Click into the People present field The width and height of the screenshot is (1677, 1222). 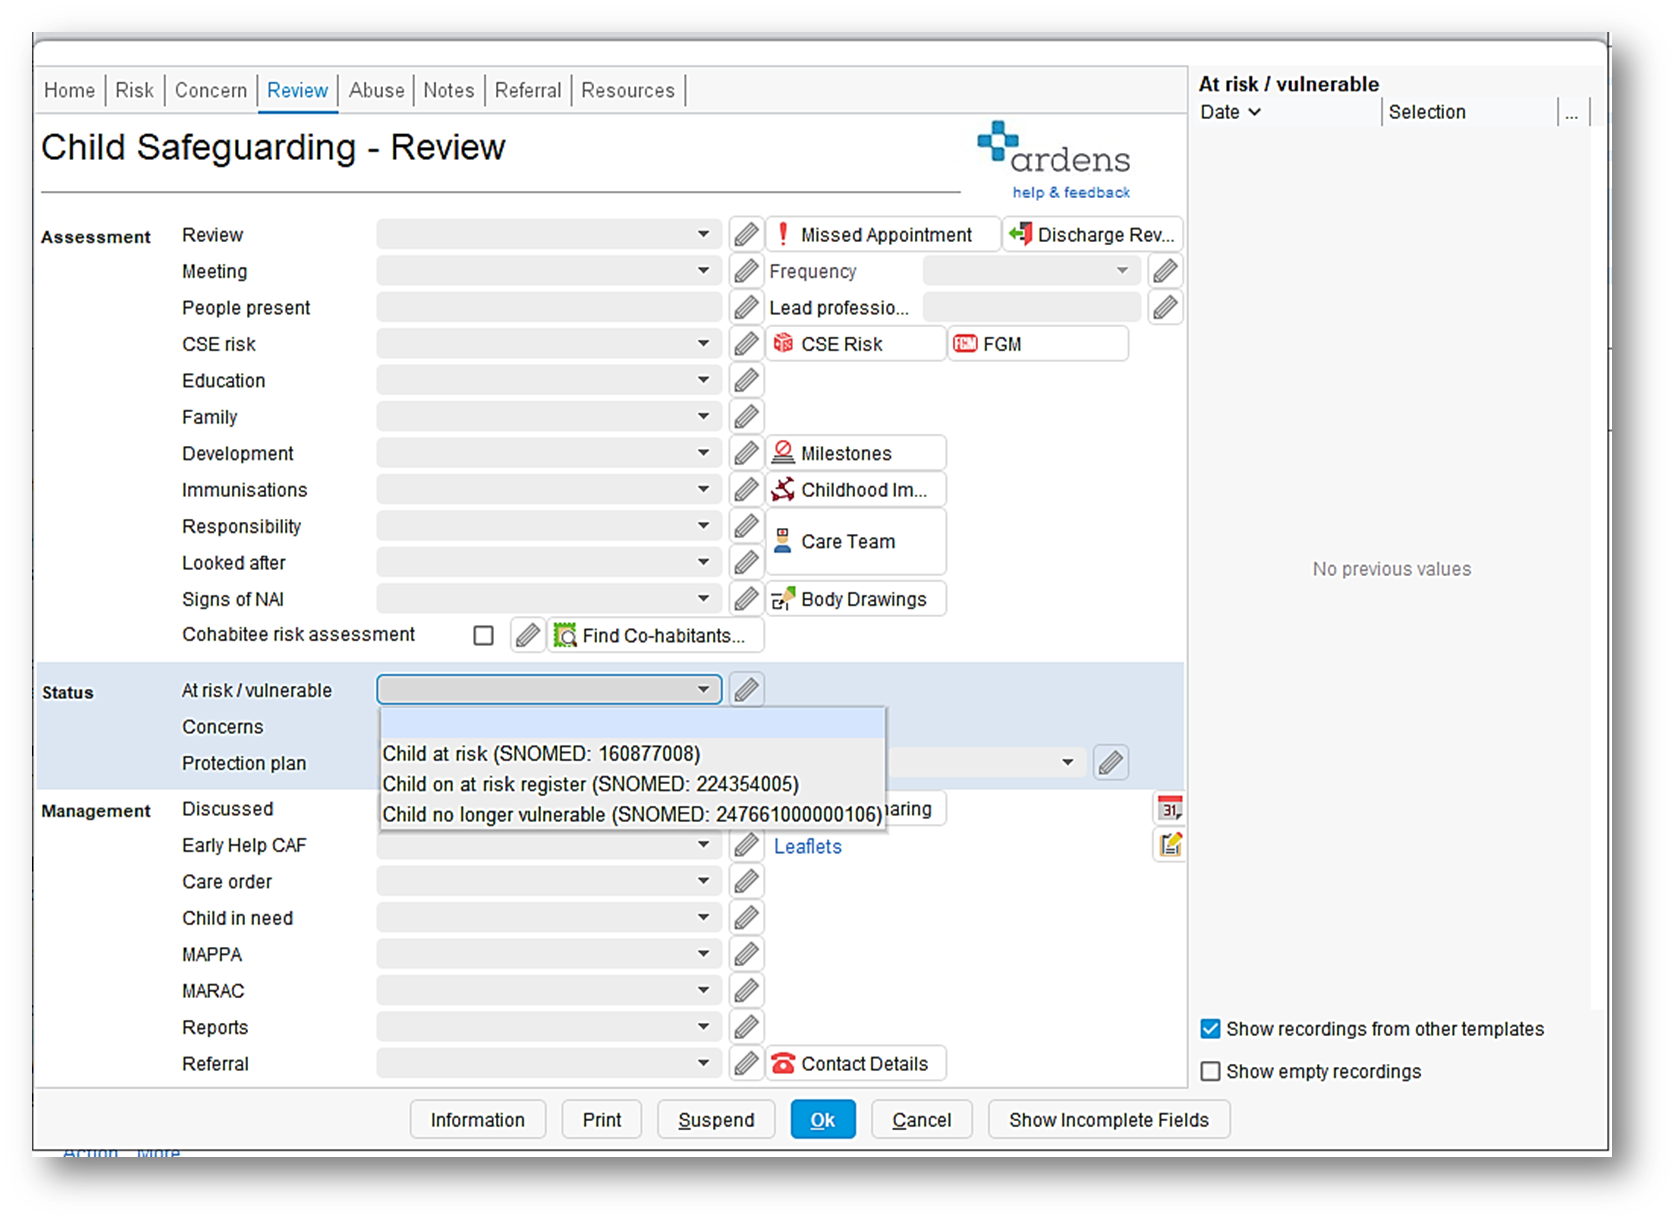click(549, 307)
